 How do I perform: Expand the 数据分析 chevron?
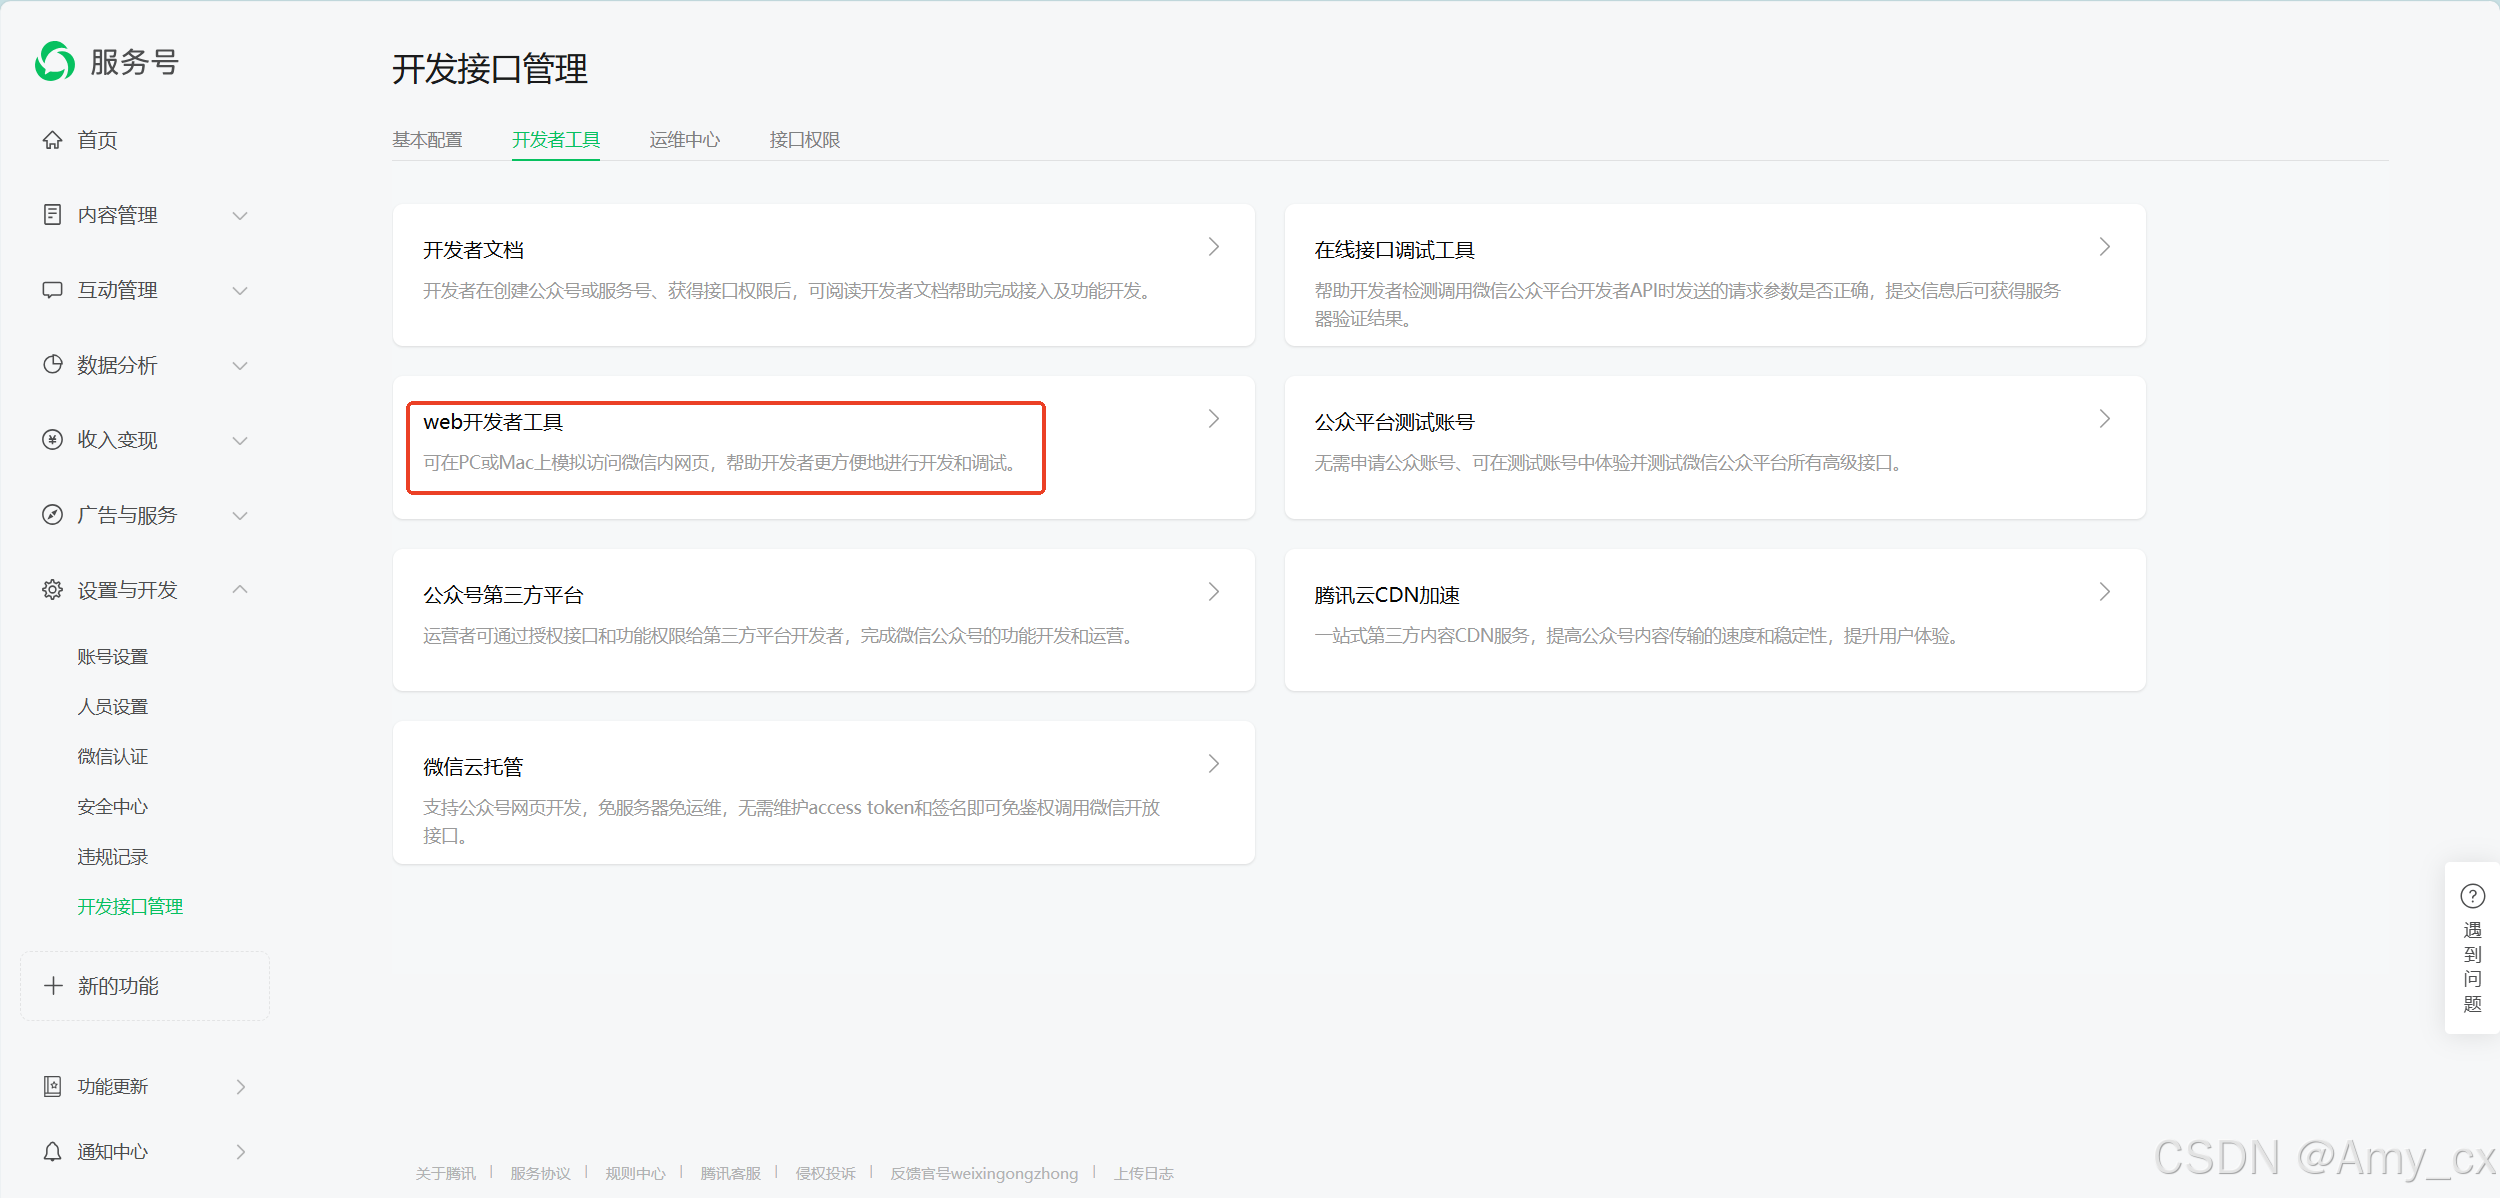240,366
